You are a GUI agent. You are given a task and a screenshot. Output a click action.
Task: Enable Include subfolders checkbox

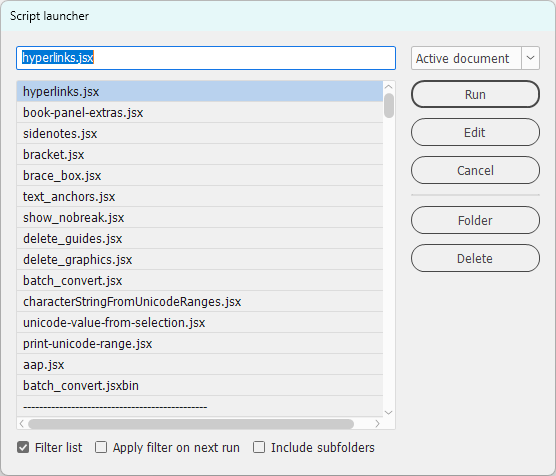[259, 447]
